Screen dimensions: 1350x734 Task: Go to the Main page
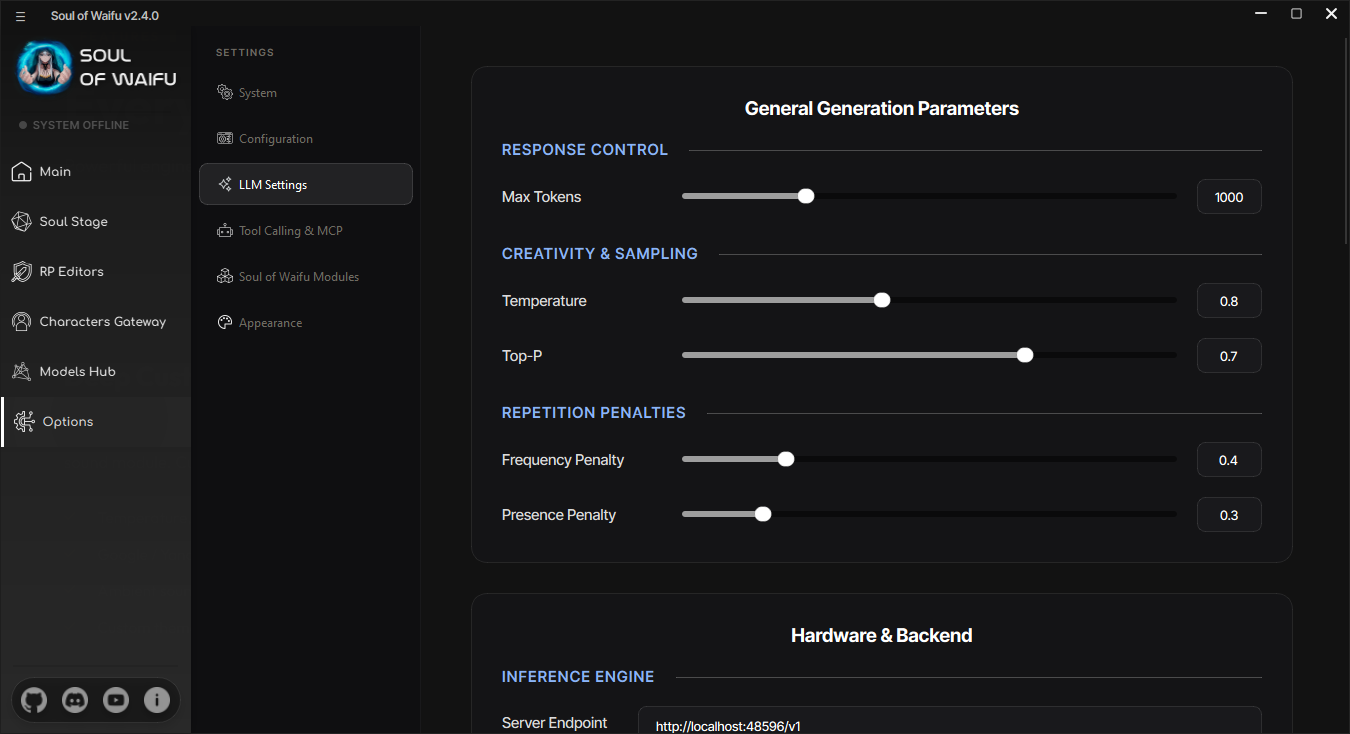pos(95,172)
